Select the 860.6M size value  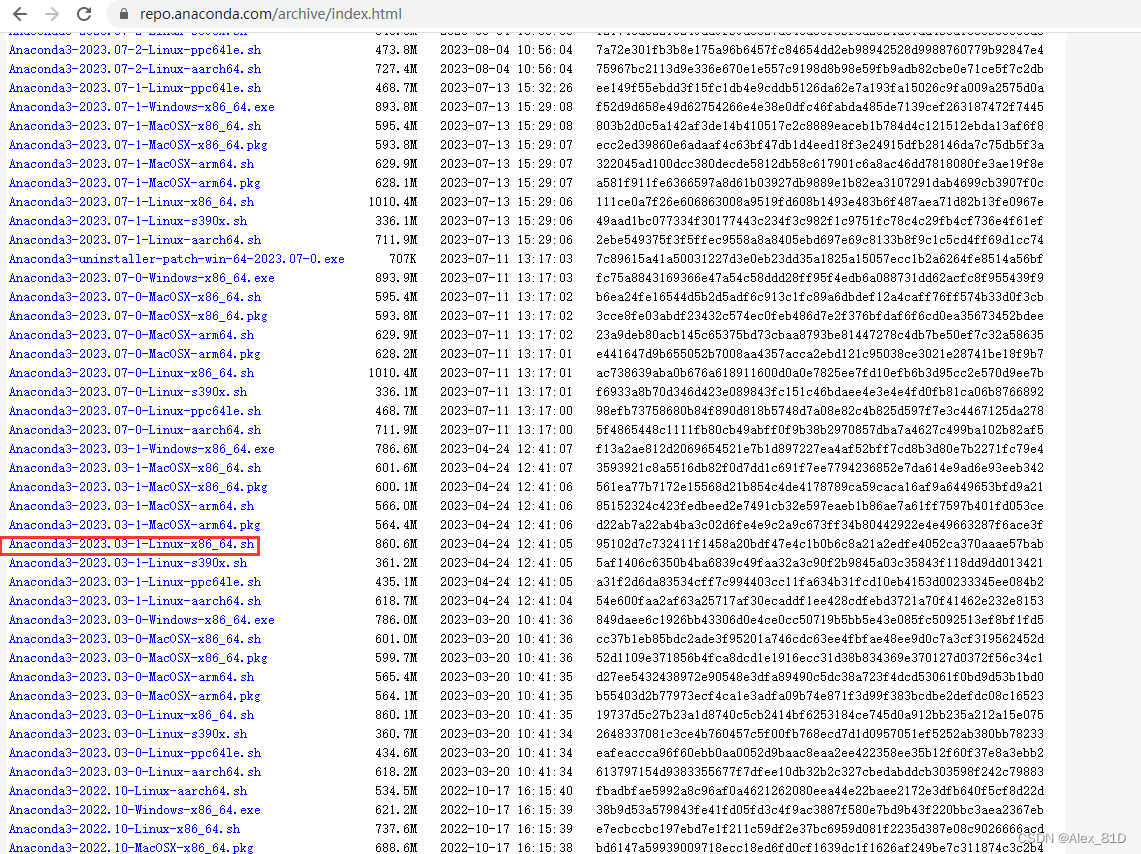[x=396, y=544]
